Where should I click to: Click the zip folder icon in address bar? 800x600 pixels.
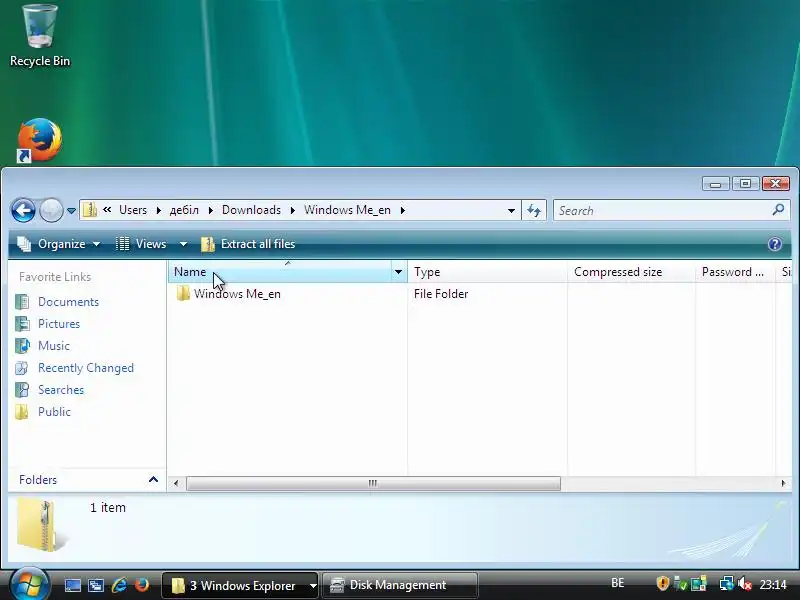click(x=90, y=210)
